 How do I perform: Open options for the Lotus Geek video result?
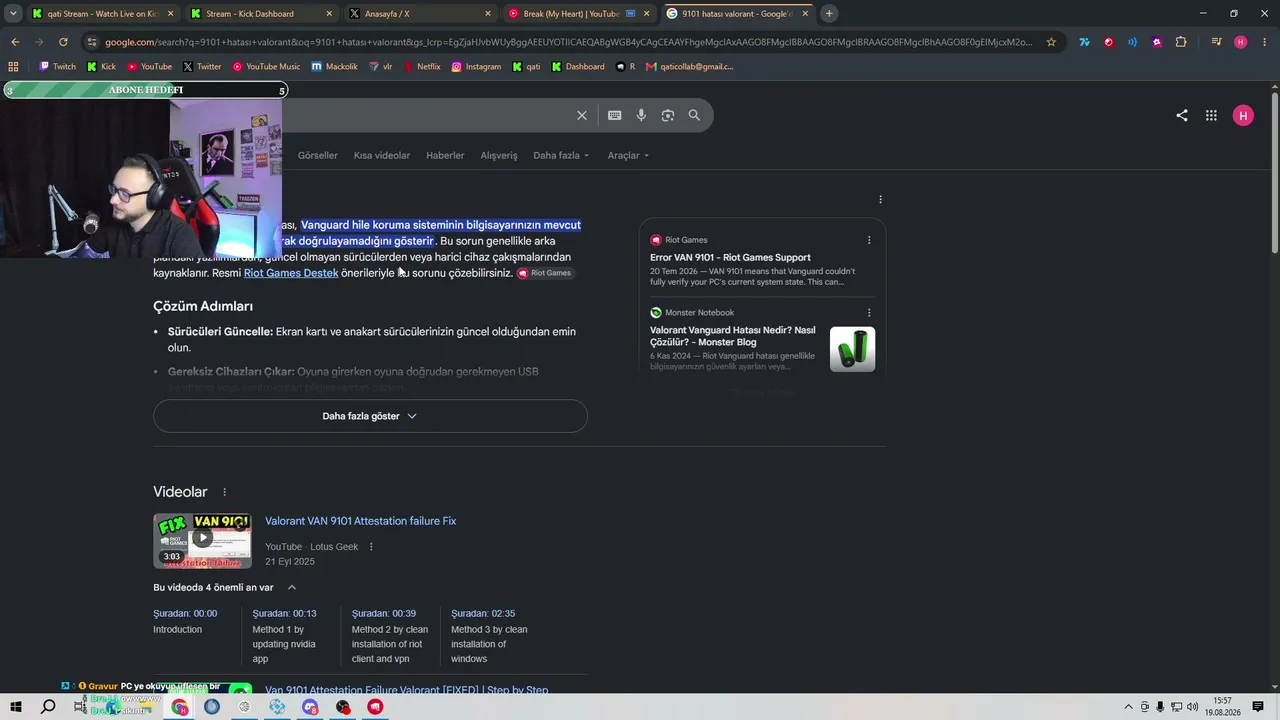pyautogui.click(x=371, y=547)
